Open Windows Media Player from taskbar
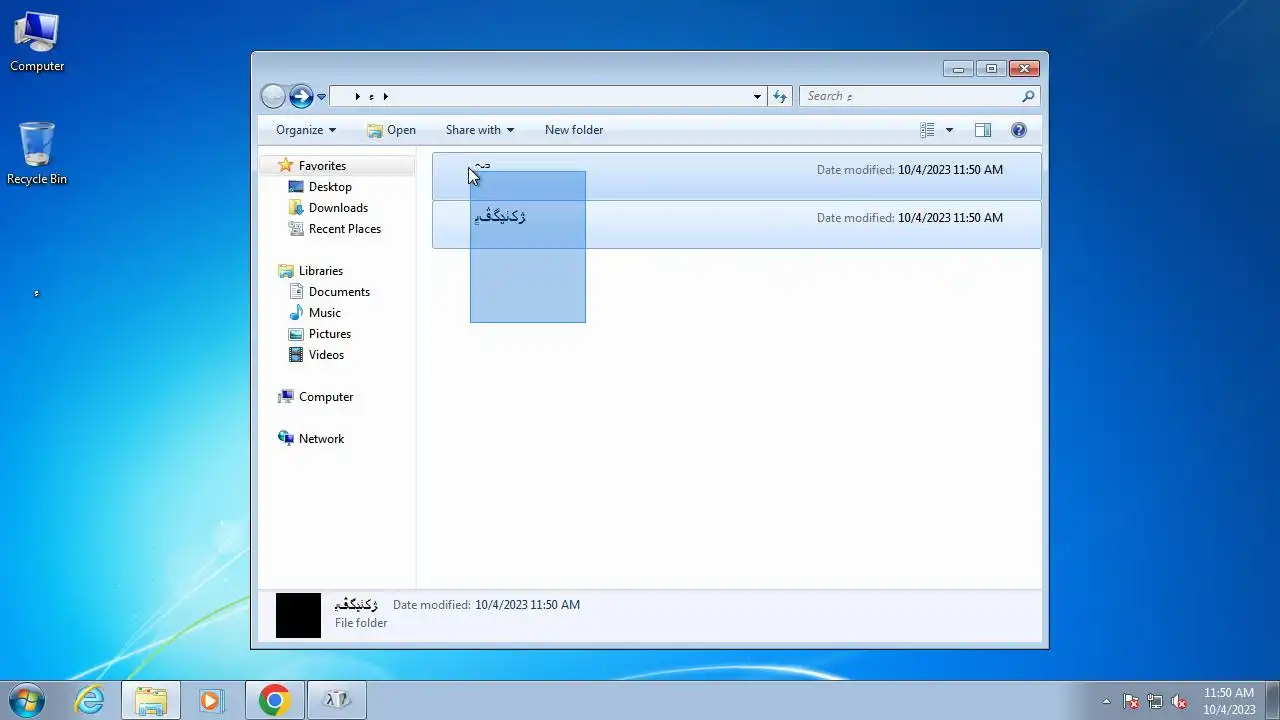Image resolution: width=1280 pixels, height=720 pixels. (211, 700)
